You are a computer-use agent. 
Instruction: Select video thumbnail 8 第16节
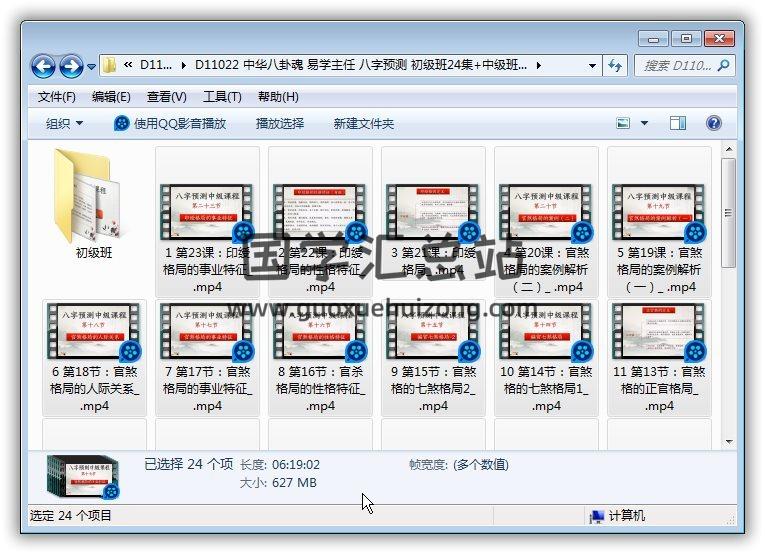[x=321, y=332]
